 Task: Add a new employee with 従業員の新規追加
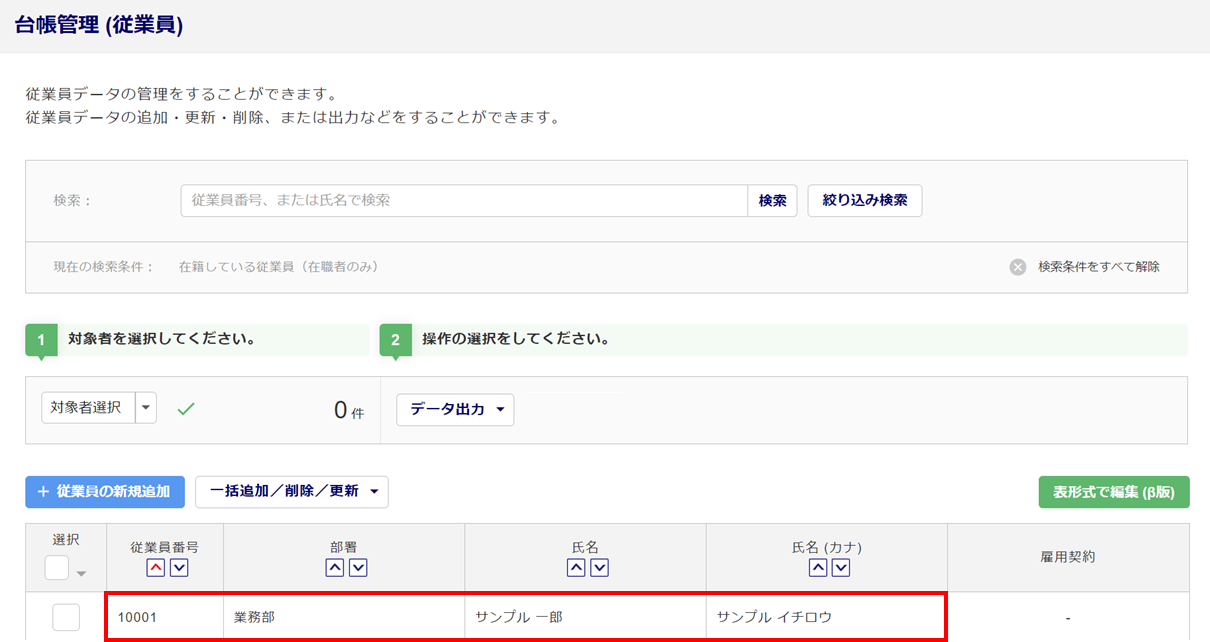(105, 492)
